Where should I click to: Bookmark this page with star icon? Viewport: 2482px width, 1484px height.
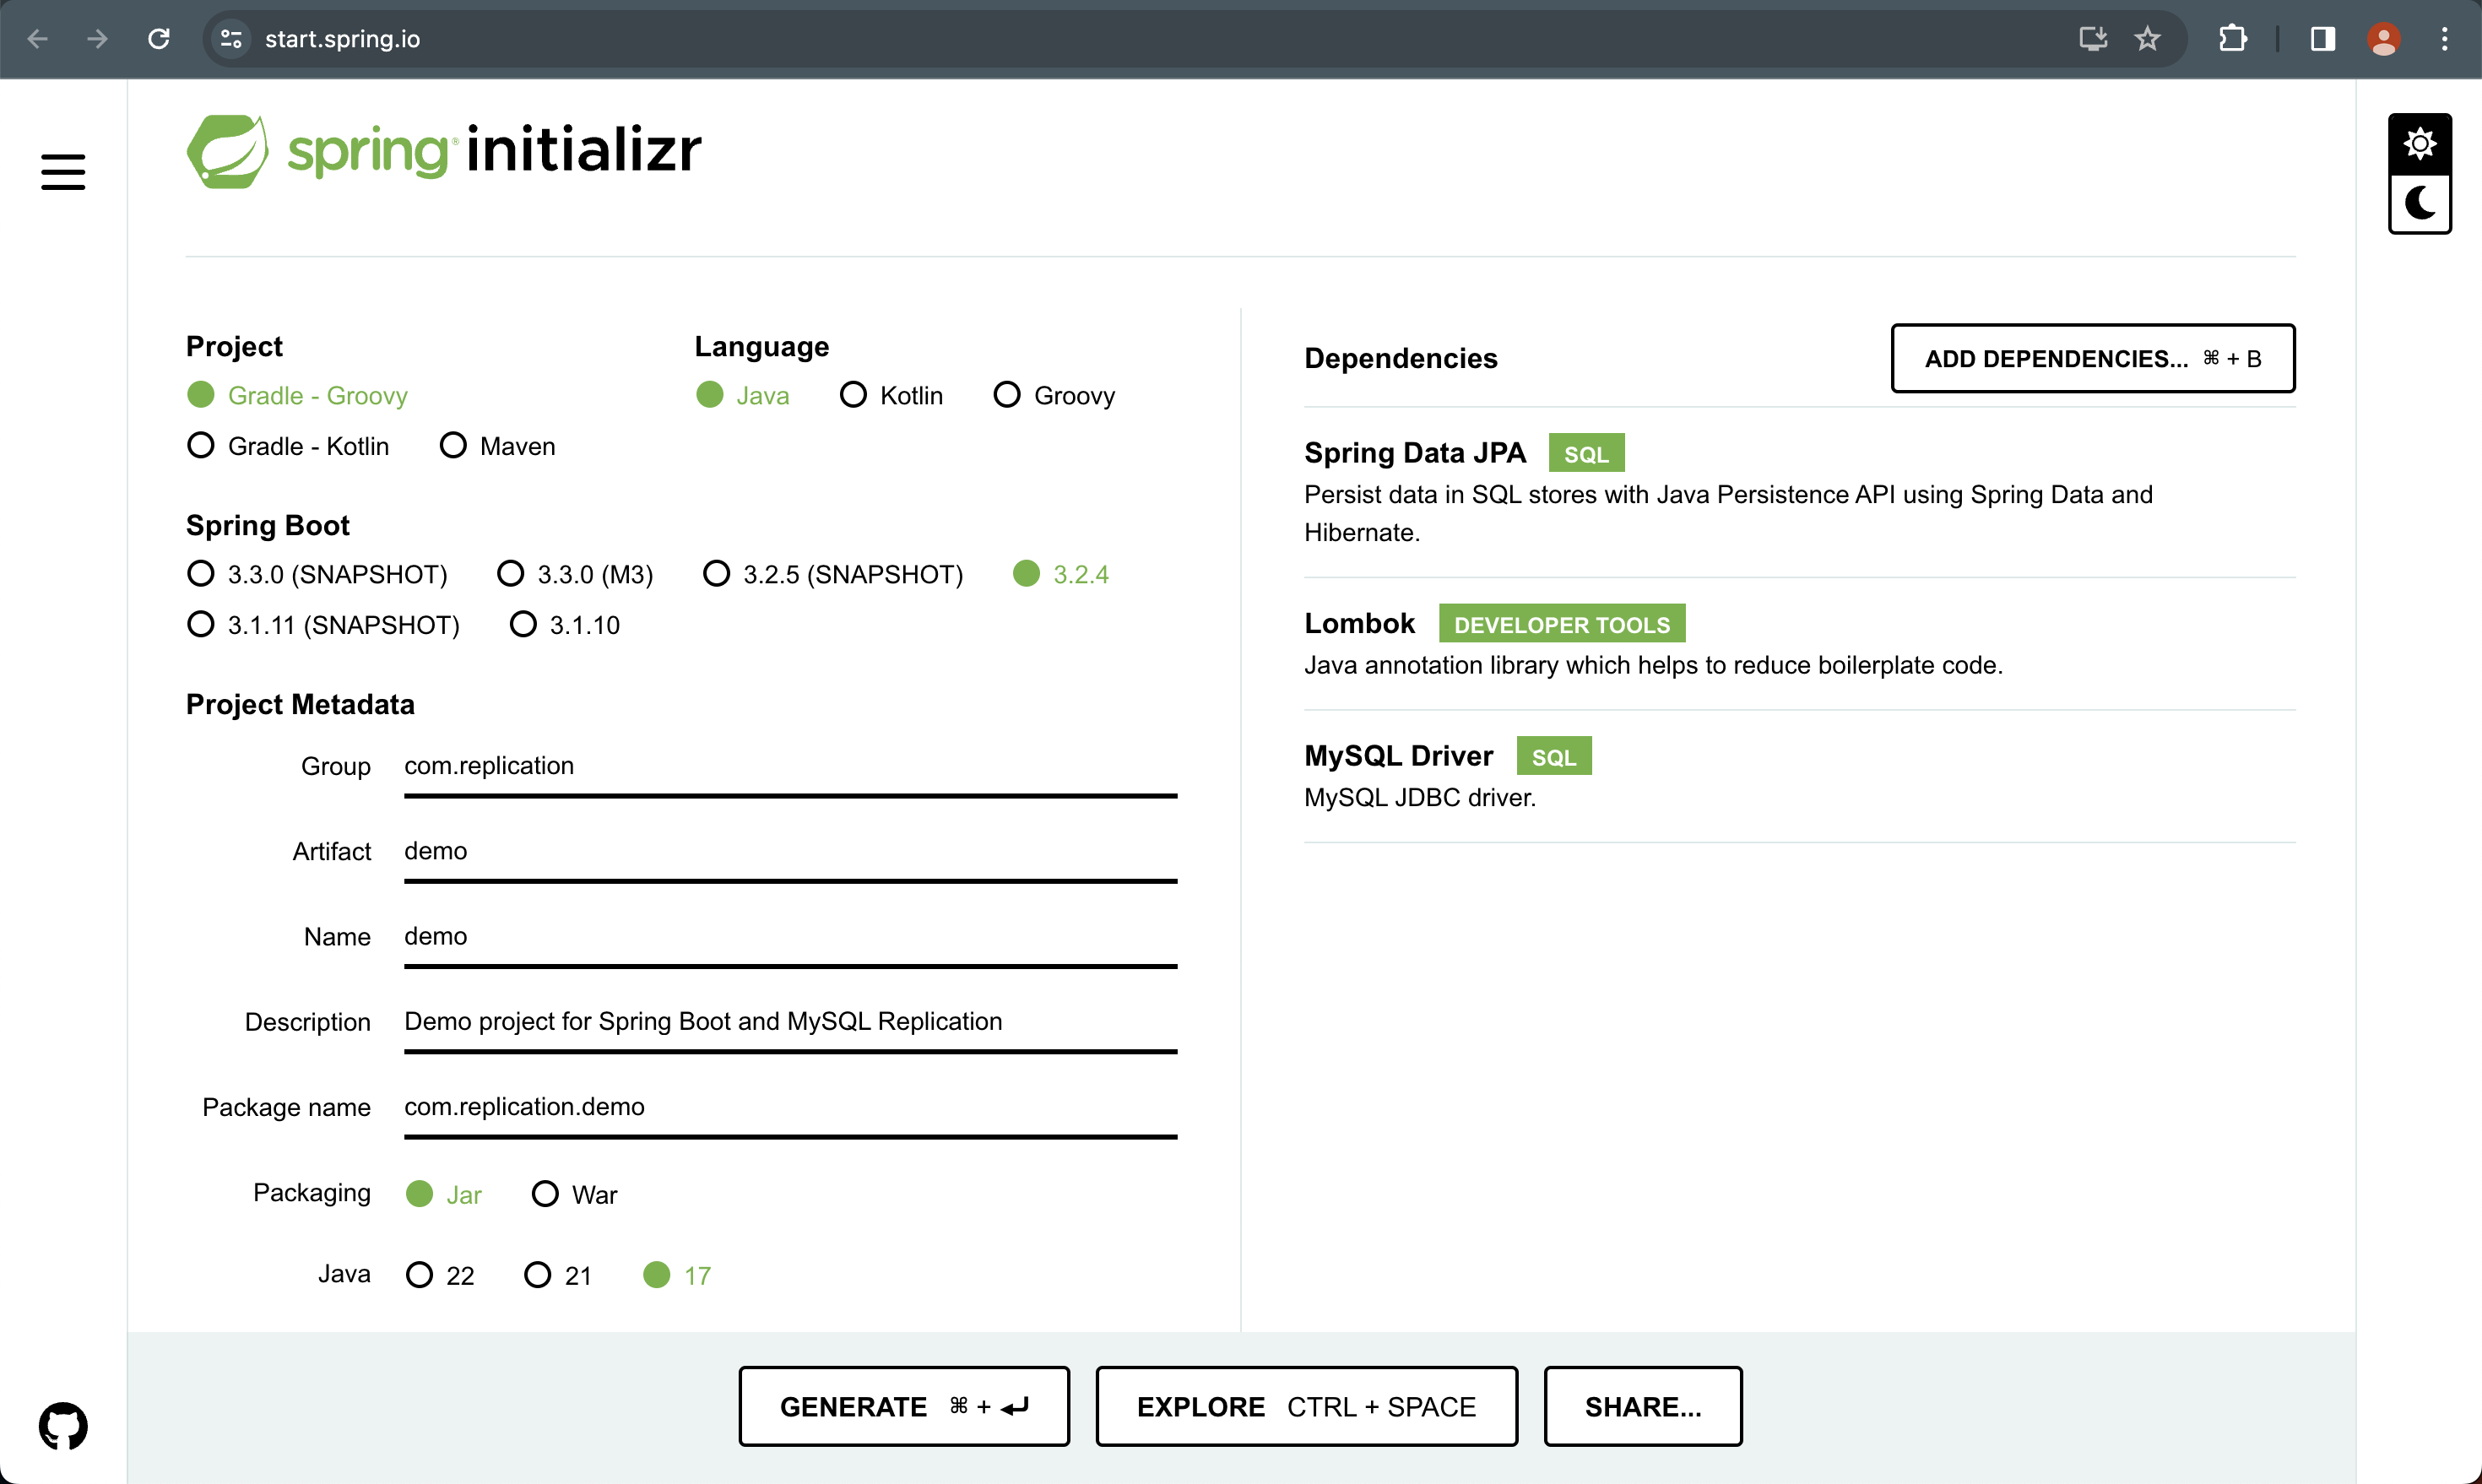[2147, 39]
